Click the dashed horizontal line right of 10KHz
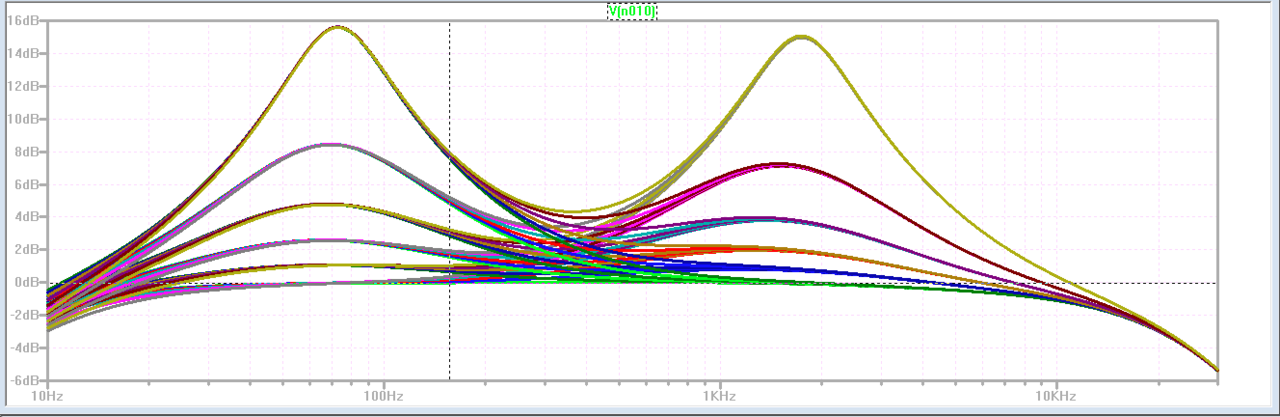 click(1150, 283)
